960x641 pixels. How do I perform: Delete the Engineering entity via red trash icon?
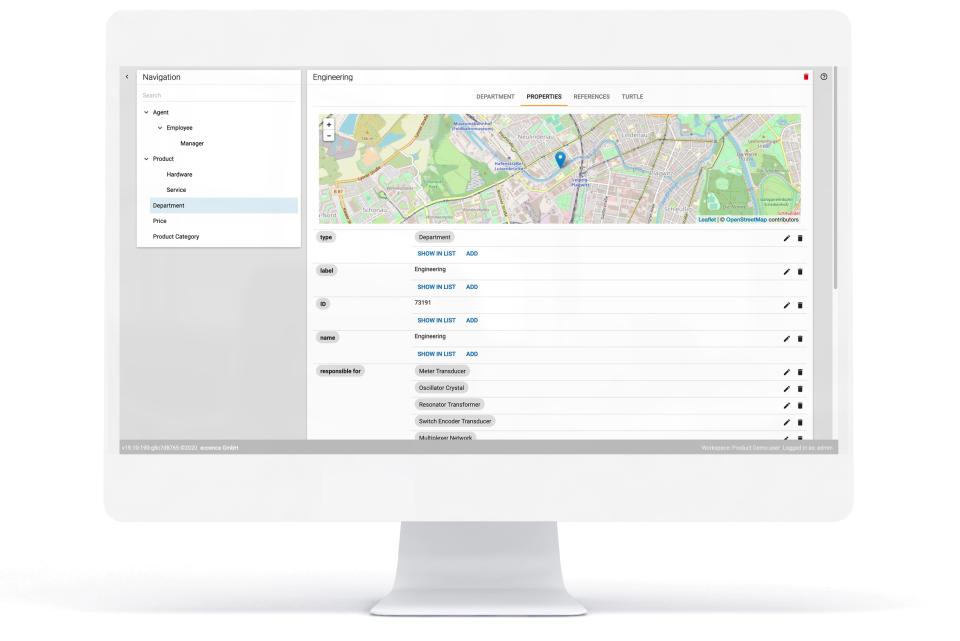[806, 76]
